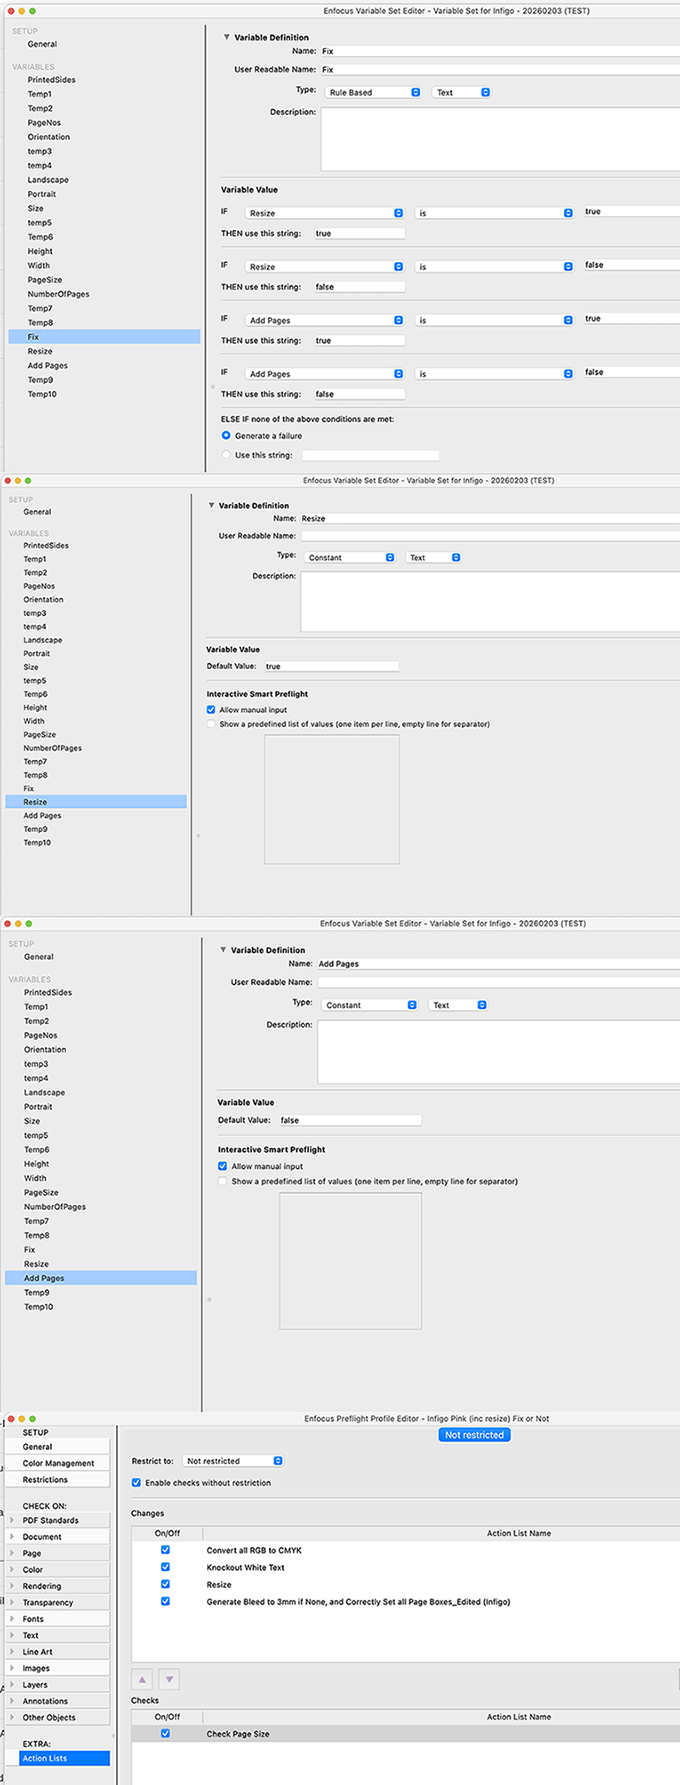Click the blue Not restricted button
This screenshot has width=680, height=1785.
pos(474,1435)
